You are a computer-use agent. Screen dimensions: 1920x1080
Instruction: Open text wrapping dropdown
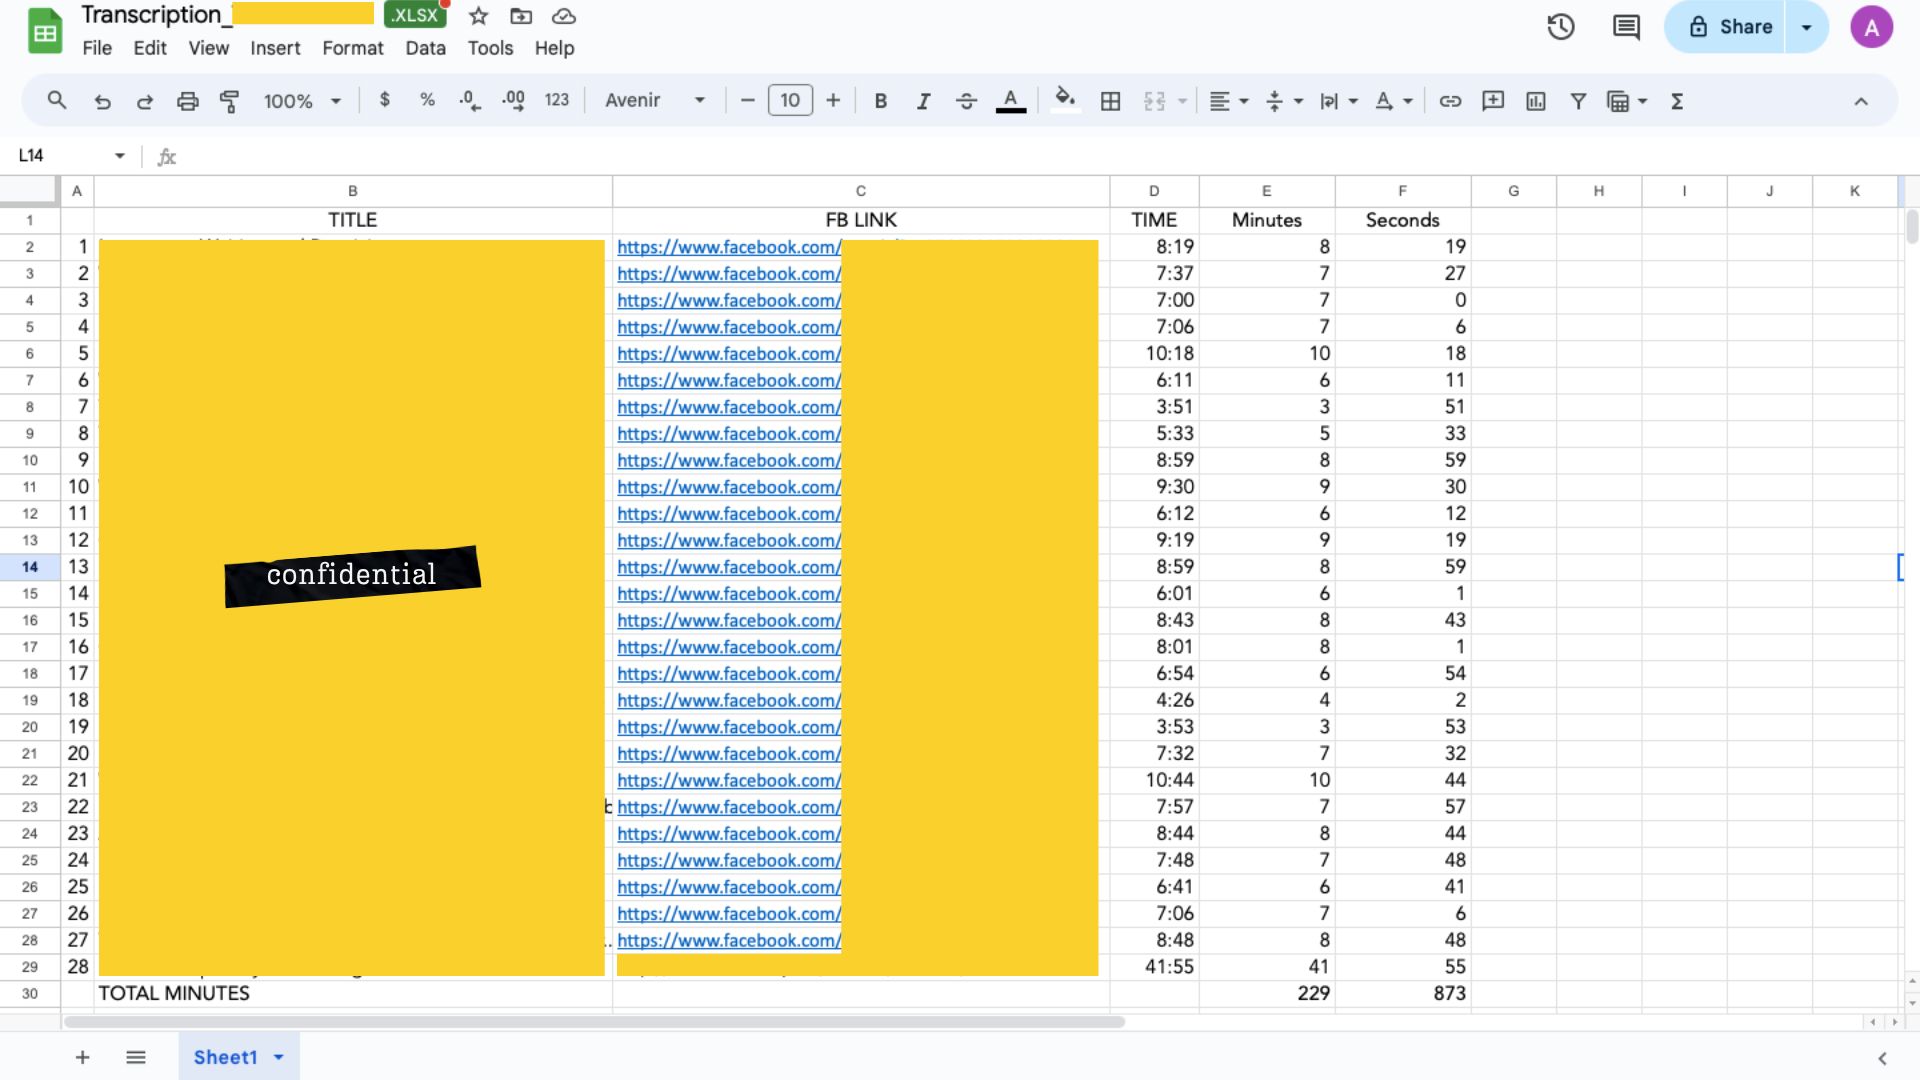pos(1339,101)
